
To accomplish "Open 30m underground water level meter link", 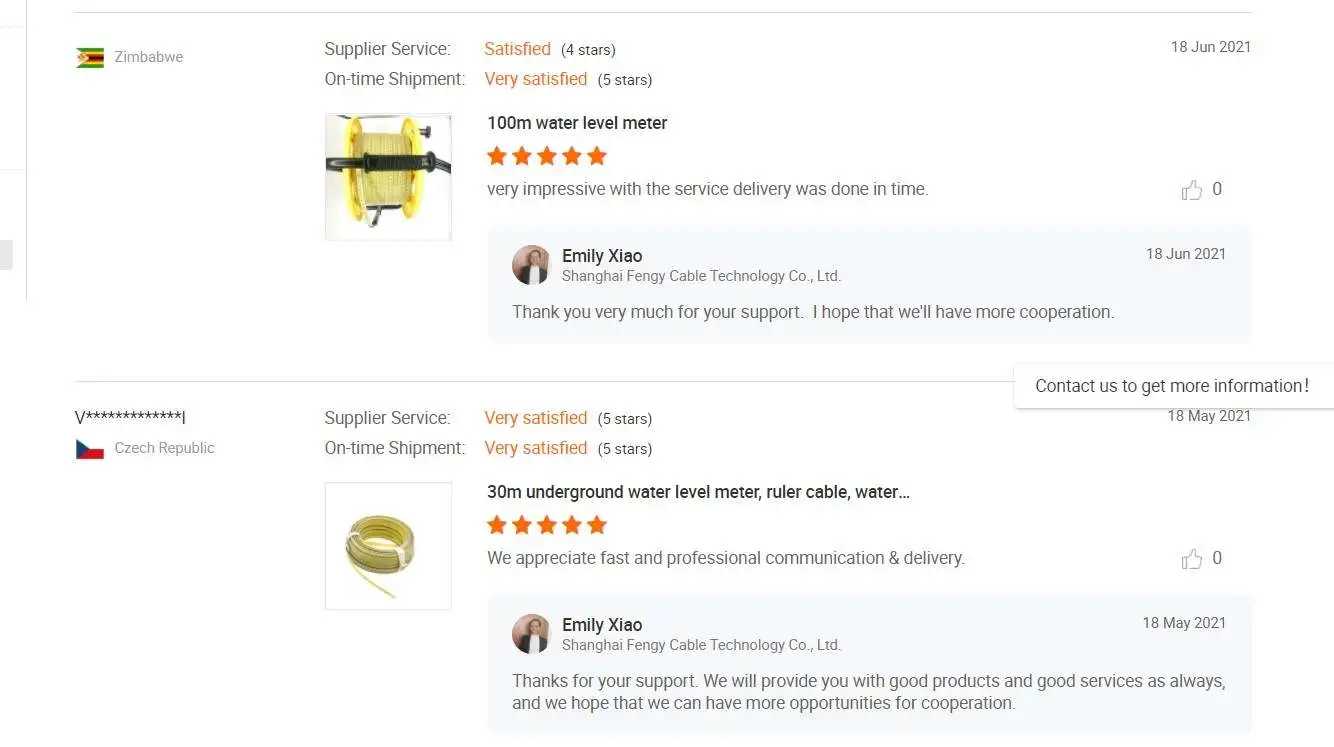I will 698,492.
